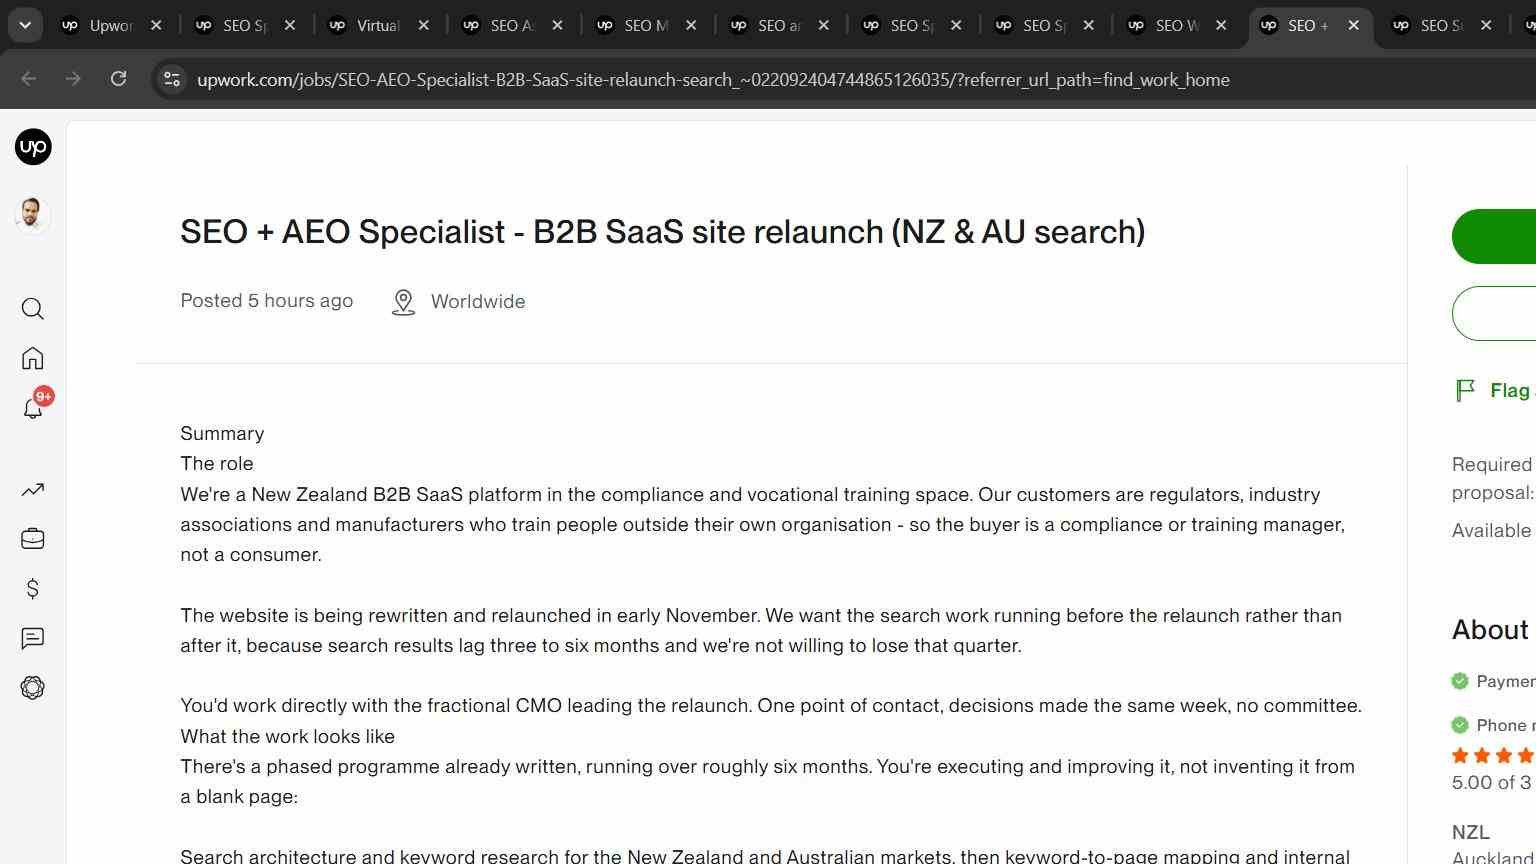Open the AI assistant icon in sidebar
Image resolution: width=1536 pixels, height=864 pixels.
[x=33, y=688]
